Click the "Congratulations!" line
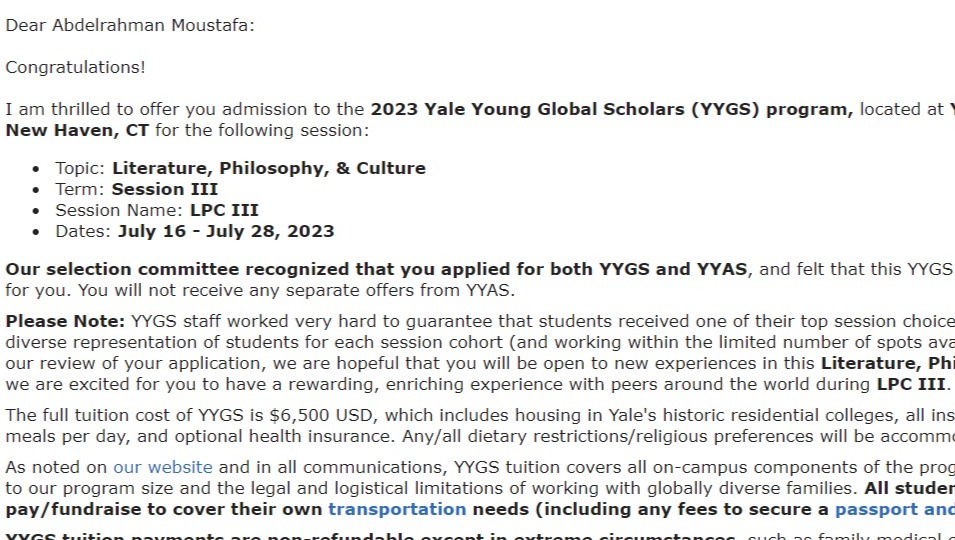Viewport: 955px width, 540px height. pos(76,68)
